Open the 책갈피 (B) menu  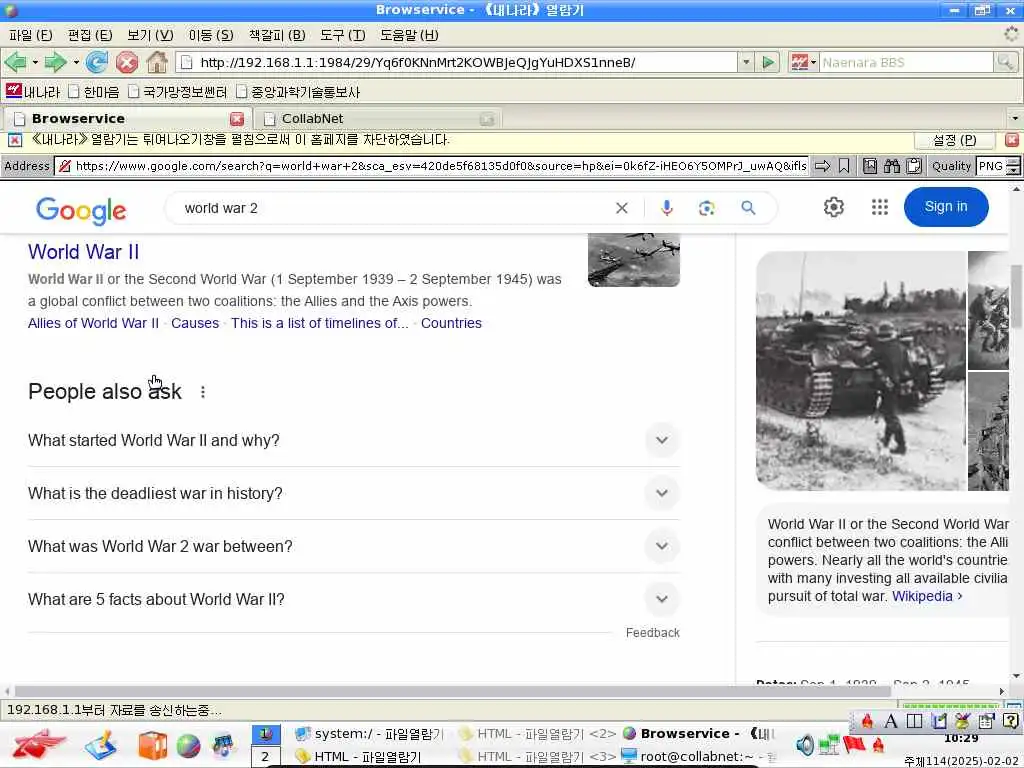click(x=277, y=35)
